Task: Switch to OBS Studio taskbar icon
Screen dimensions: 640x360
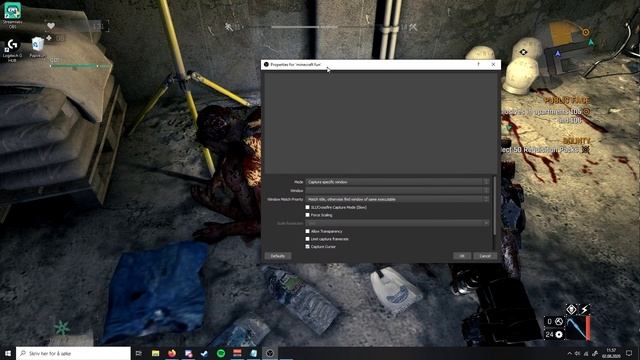Action: tap(270, 353)
